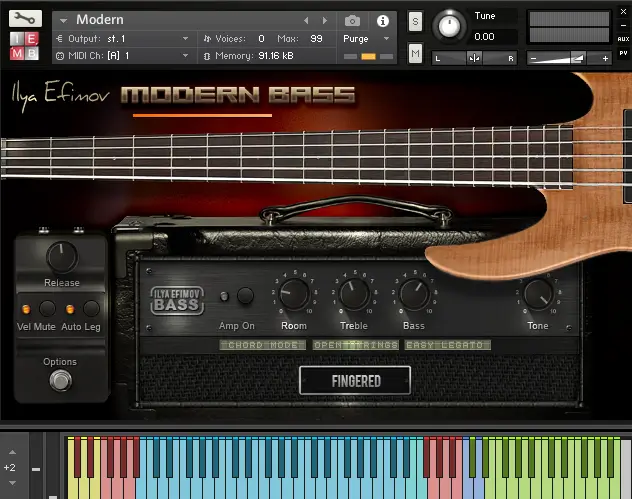Go to the previous instrument preset arrow
The image size is (632, 499).
pyautogui.click(x=306, y=20)
